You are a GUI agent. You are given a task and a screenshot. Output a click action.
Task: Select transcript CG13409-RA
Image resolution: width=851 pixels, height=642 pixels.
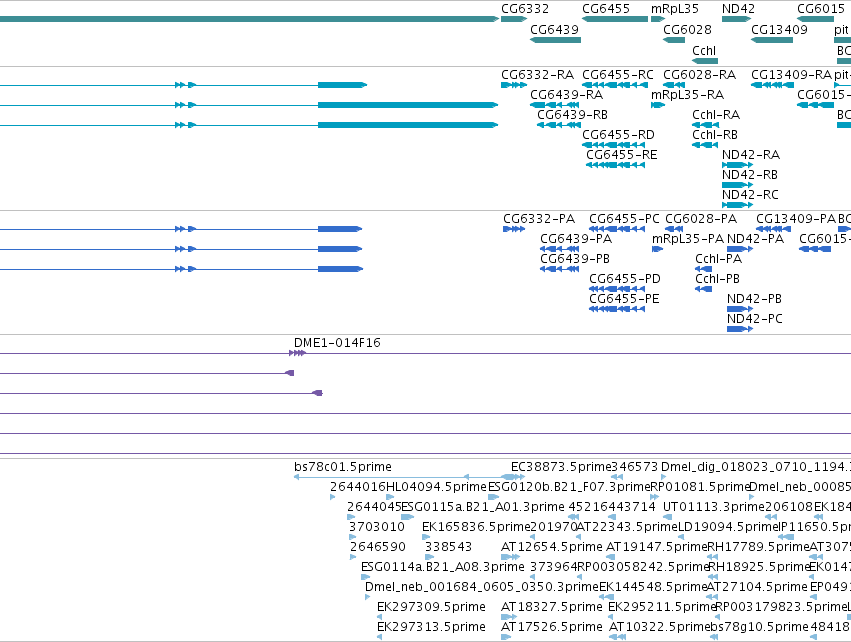(772, 85)
